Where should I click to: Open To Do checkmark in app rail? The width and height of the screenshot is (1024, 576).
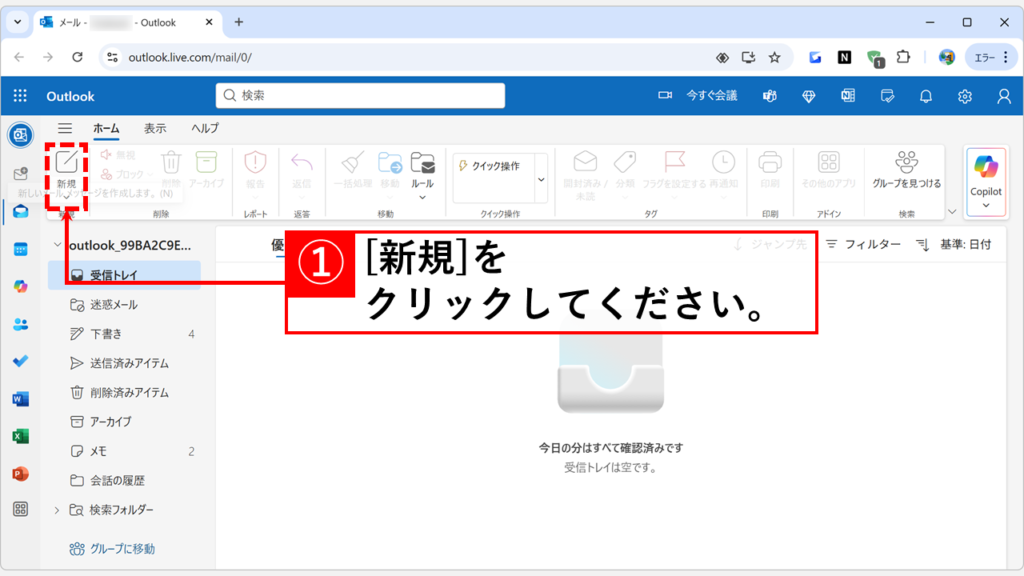coord(20,361)
